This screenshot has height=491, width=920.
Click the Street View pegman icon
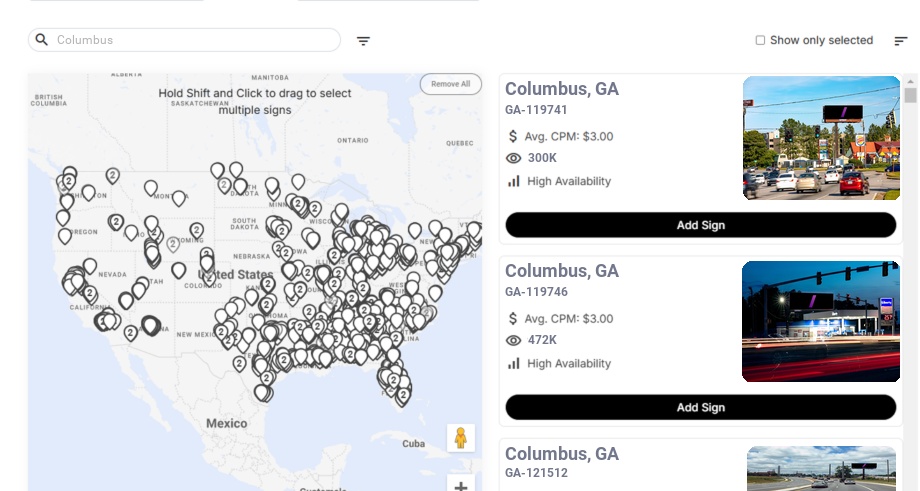[460, 438]
